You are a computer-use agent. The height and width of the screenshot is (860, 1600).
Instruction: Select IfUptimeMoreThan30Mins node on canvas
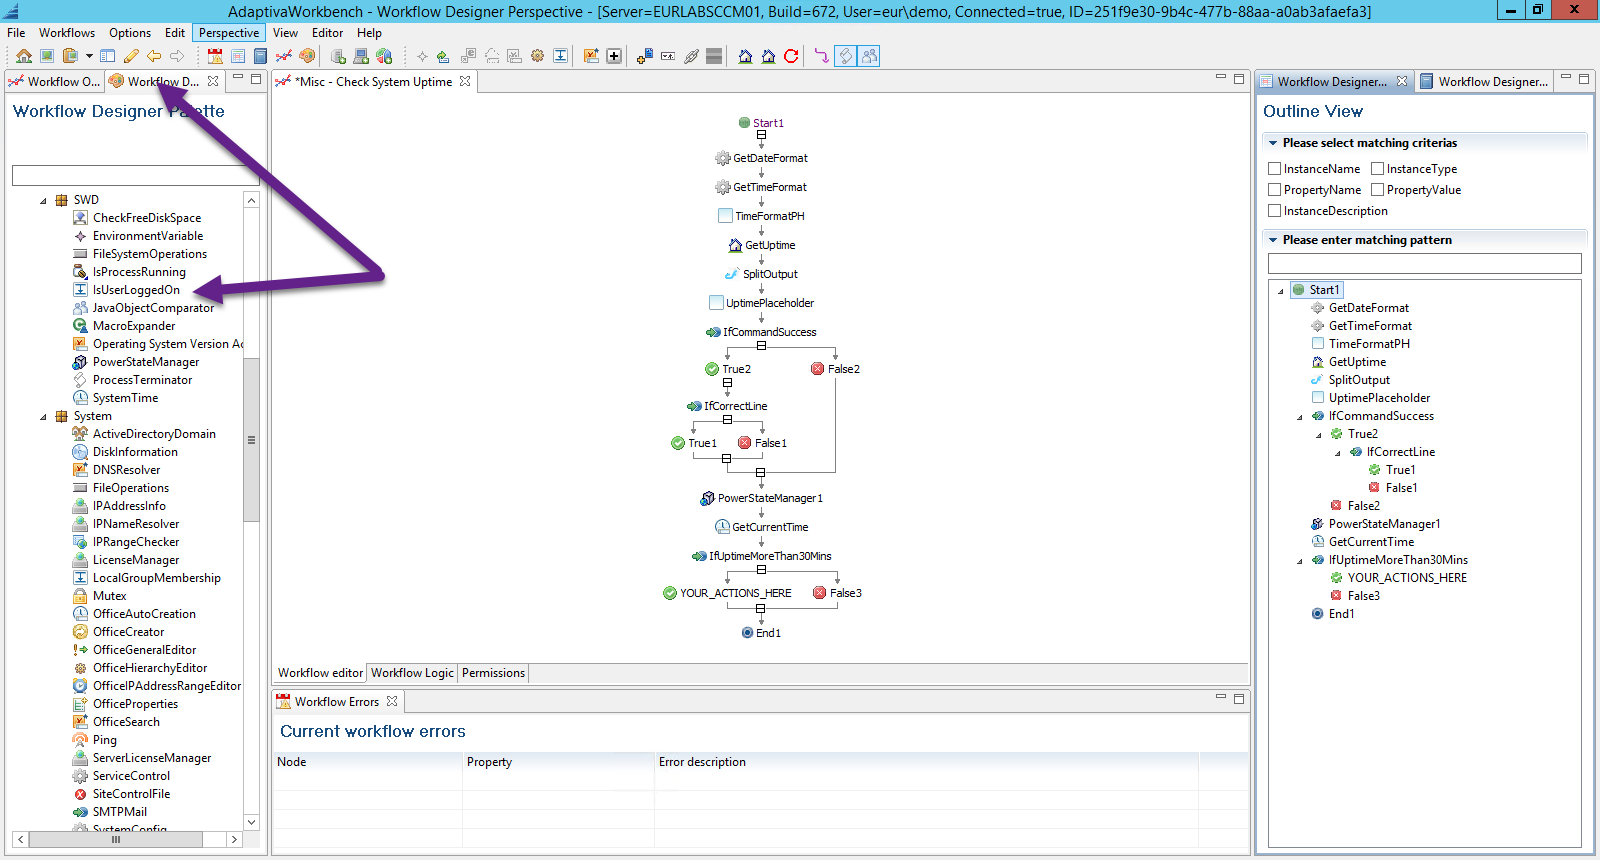point(762,556)
